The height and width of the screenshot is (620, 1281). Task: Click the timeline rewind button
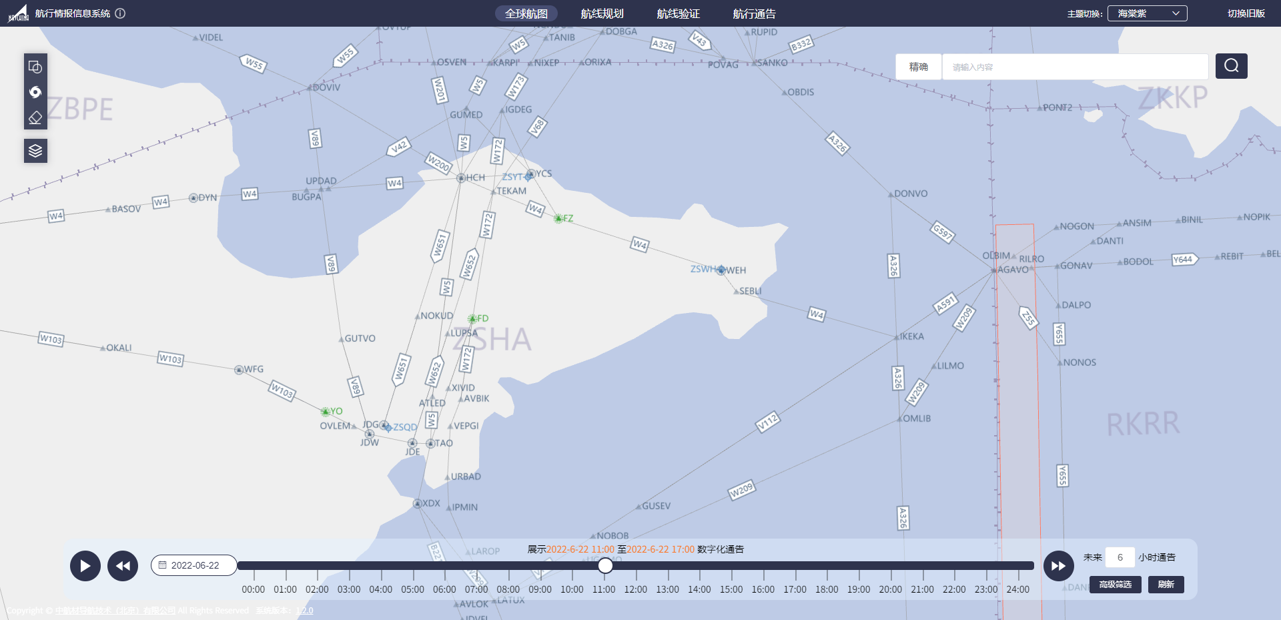[122, 566]
